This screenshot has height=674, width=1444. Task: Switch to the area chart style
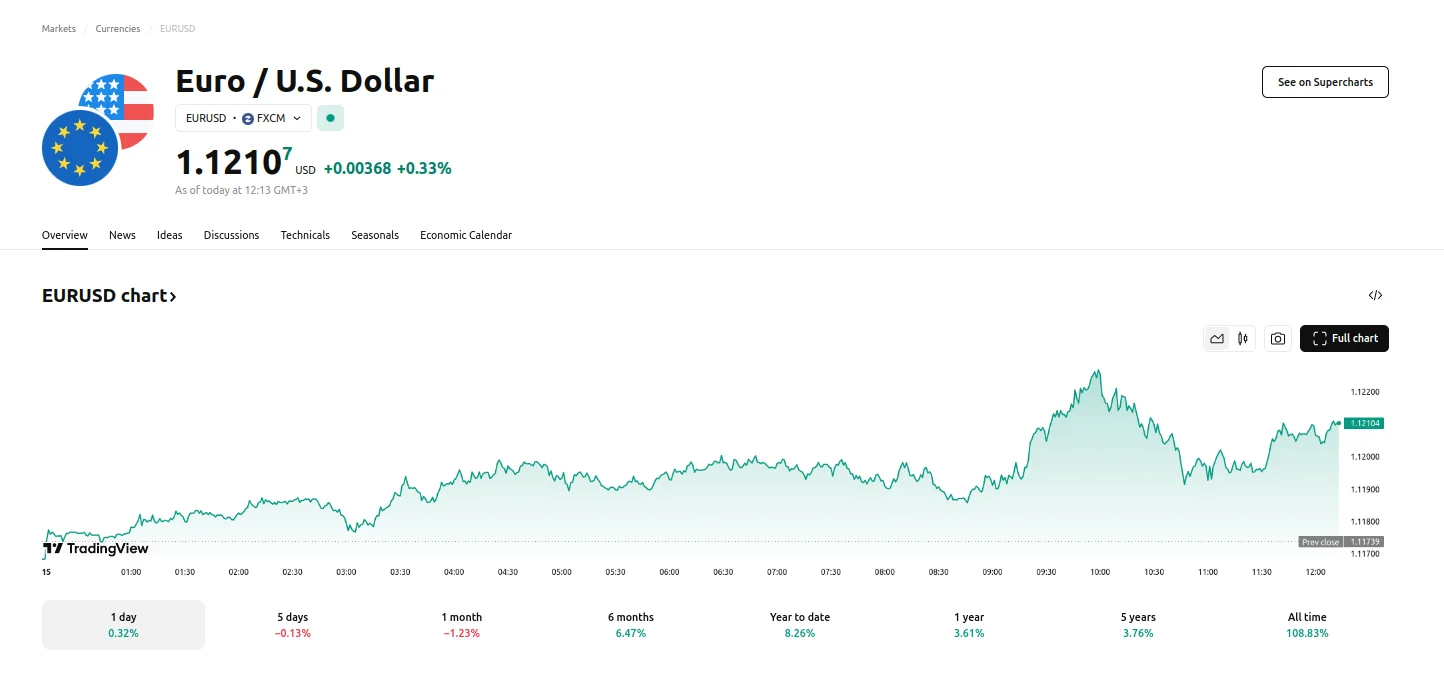[1217, 339]
